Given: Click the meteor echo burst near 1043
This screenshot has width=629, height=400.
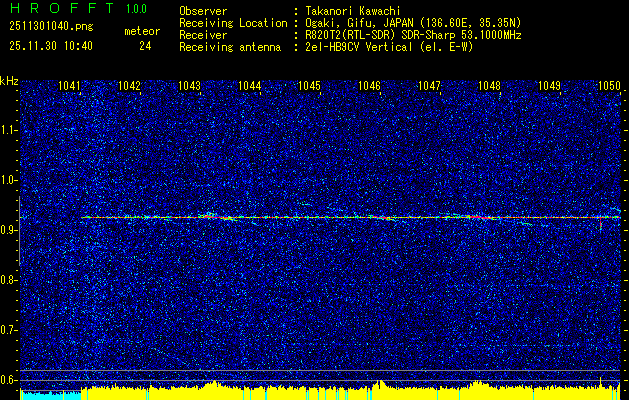Looking at the screenshot, I should click(219, 217).
